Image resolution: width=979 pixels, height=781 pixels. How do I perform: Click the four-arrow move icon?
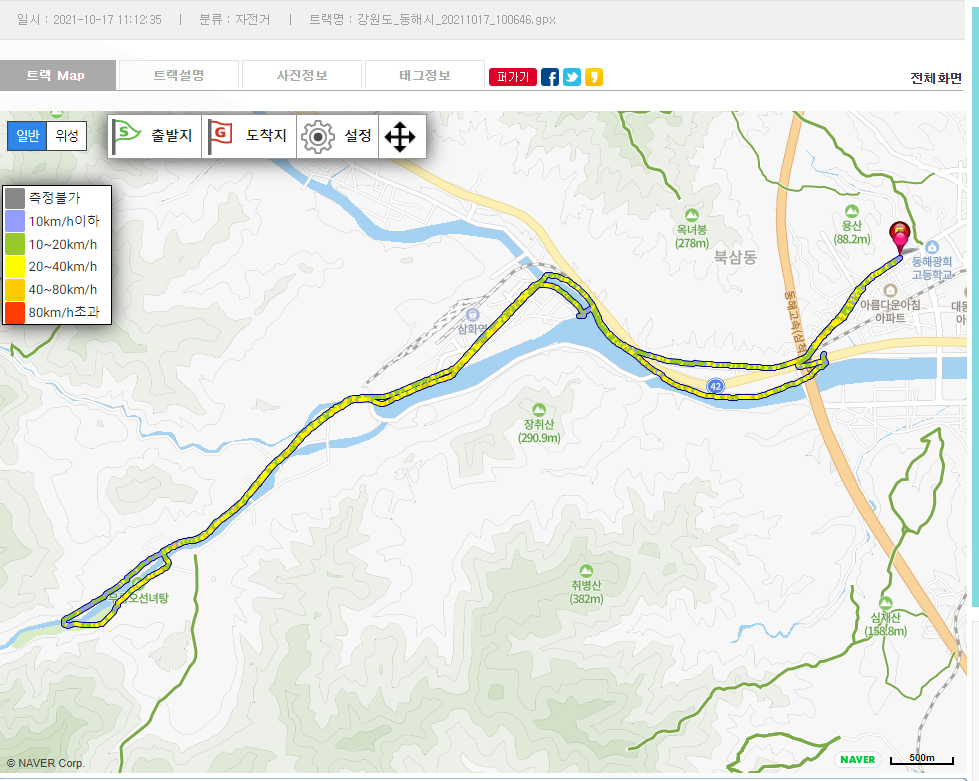(400, 136)
